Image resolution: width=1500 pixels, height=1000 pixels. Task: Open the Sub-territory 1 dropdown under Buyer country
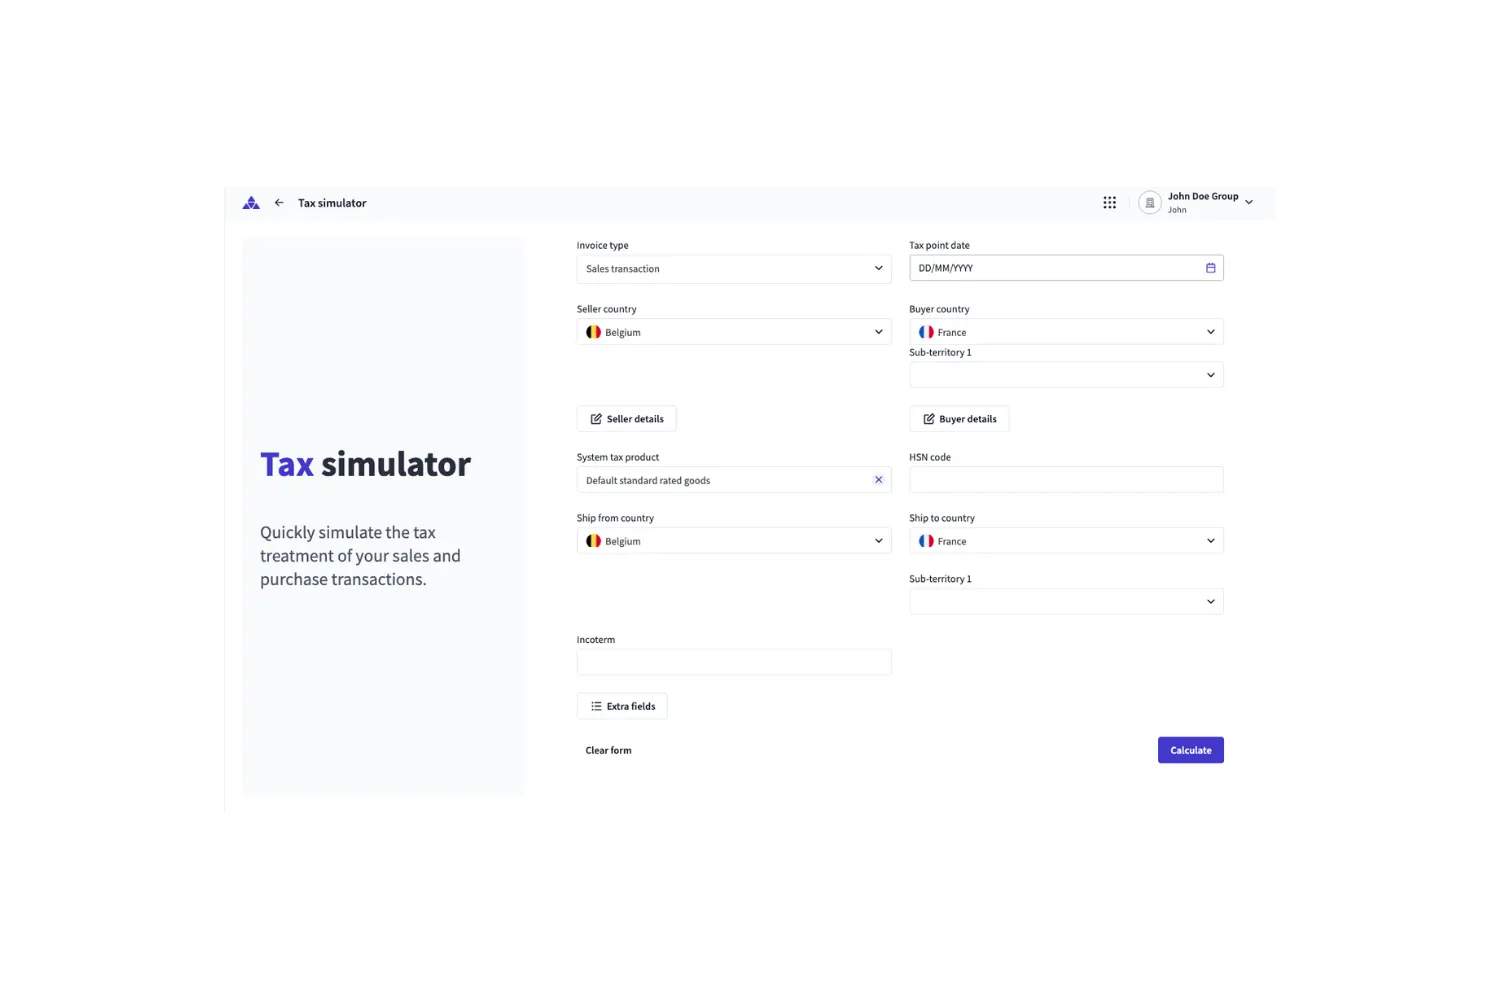tap(1066, 375)
